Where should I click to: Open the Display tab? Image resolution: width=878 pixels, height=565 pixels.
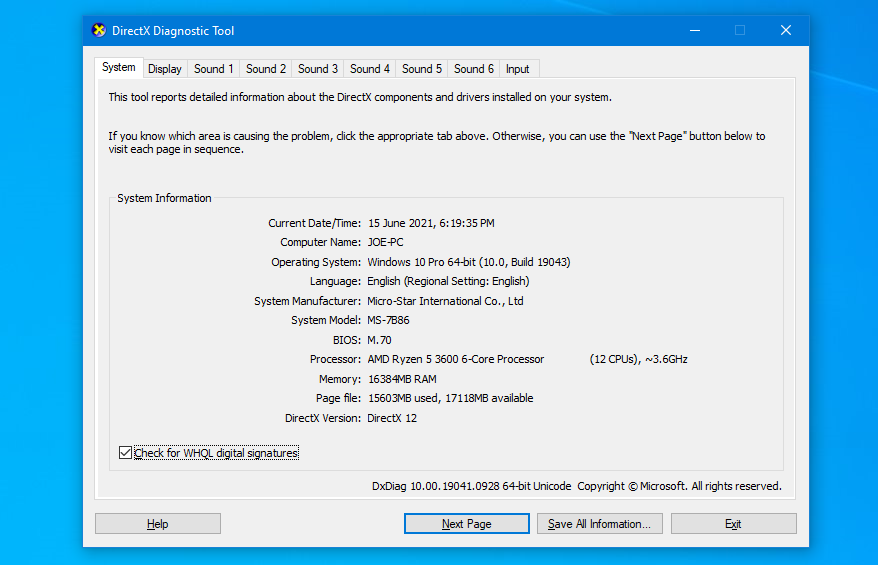[165, 69]
